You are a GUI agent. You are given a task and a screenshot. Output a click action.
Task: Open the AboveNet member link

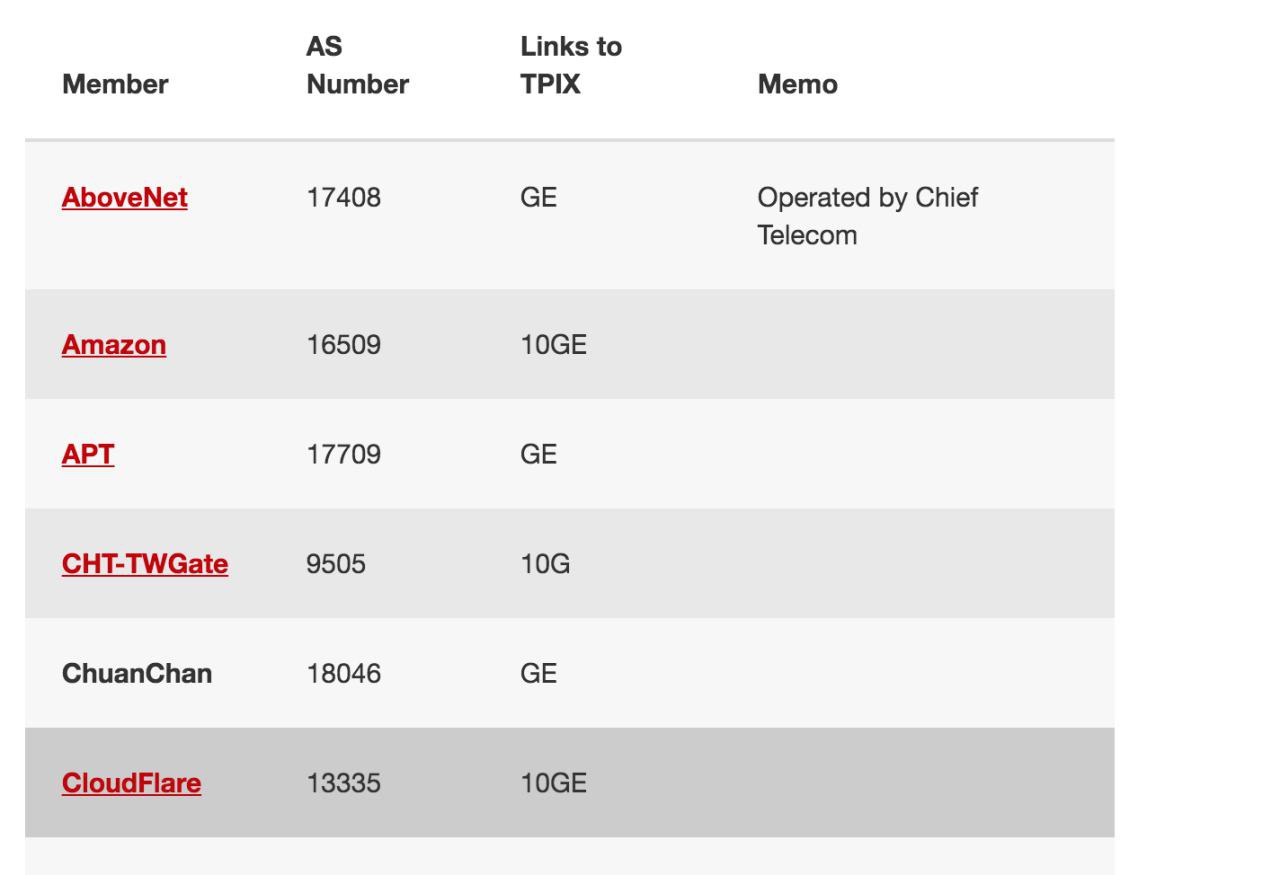125,198
